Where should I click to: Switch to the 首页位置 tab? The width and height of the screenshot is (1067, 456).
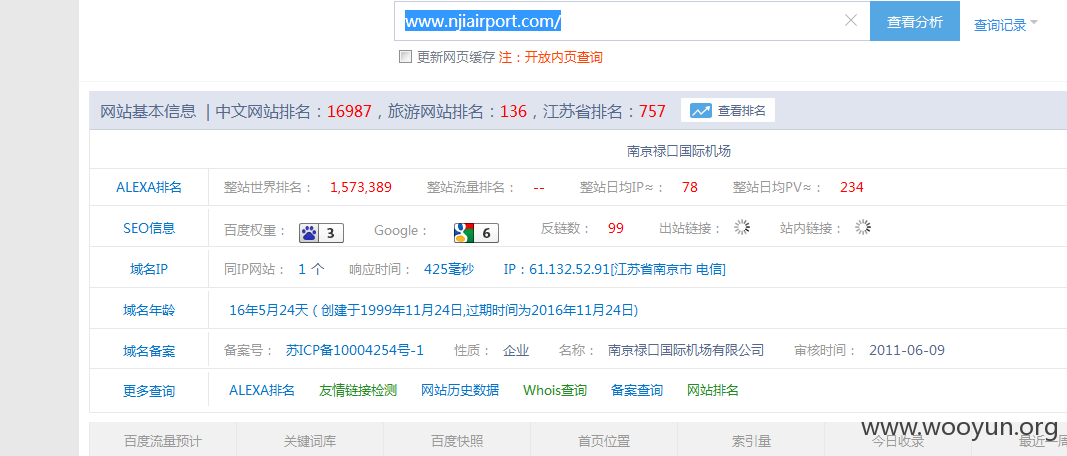[x=604, y=441]
